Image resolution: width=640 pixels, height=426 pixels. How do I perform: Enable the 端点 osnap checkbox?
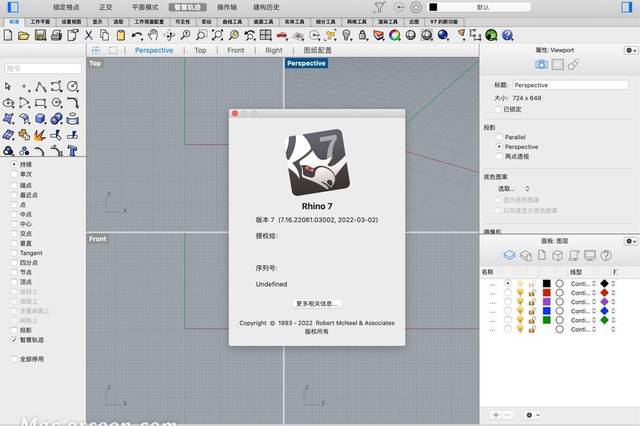[14, 185]
